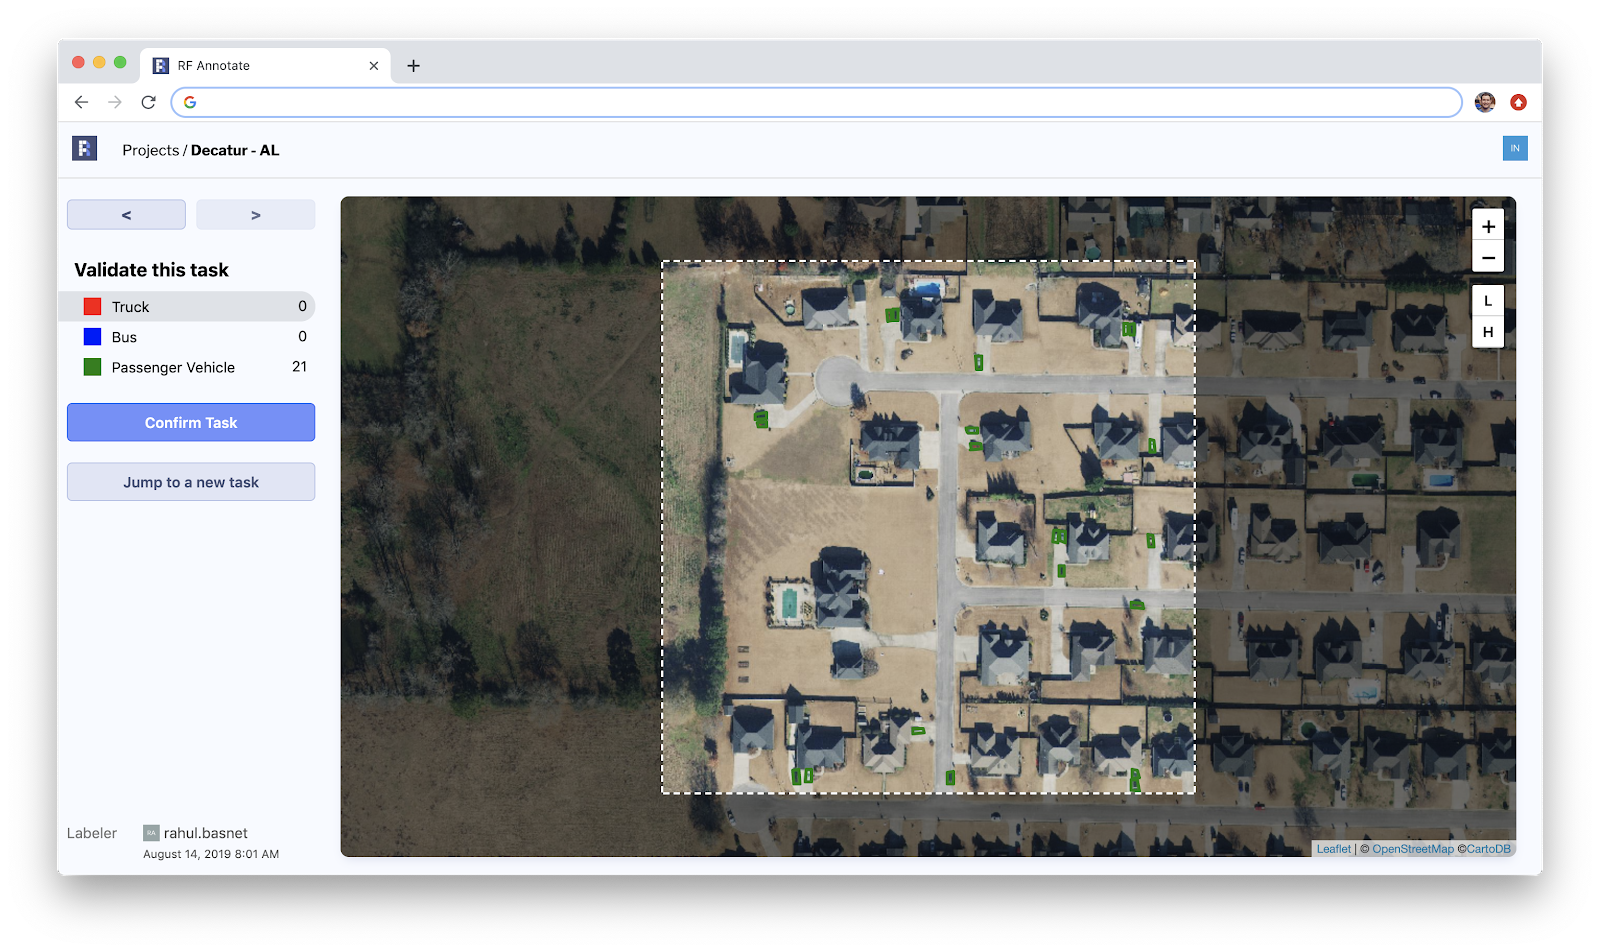Reload the page
The width and height of the screenshot is (1600, 952).
(148, 102)
